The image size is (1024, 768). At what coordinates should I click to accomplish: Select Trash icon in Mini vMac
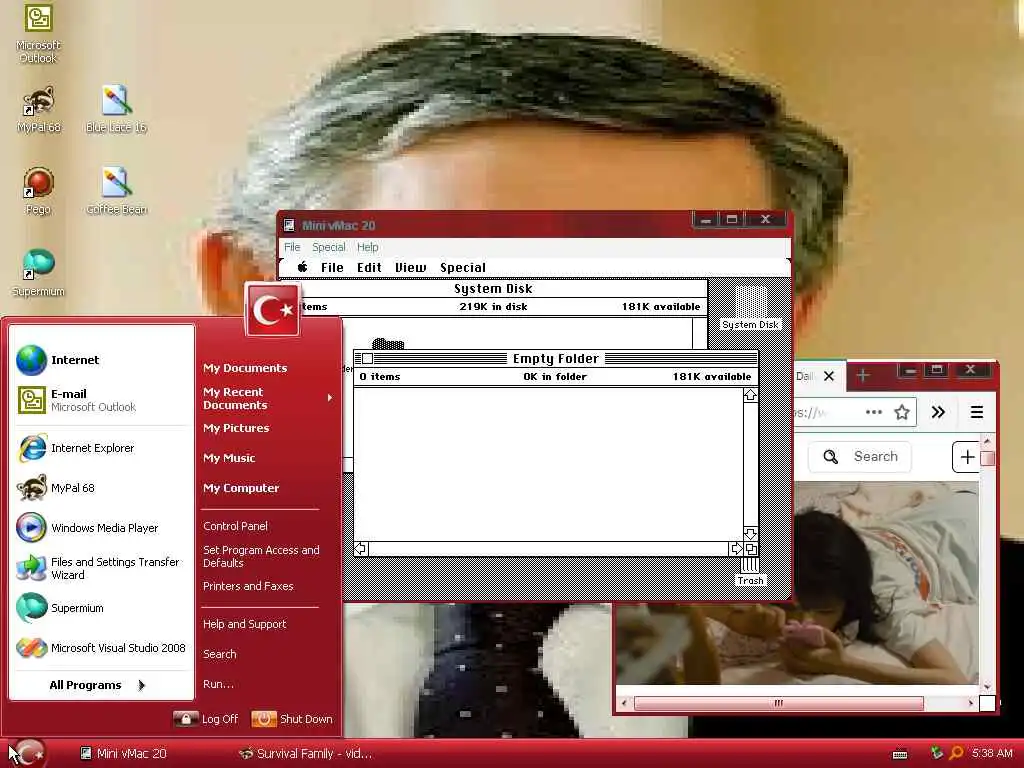coord(750,571)
